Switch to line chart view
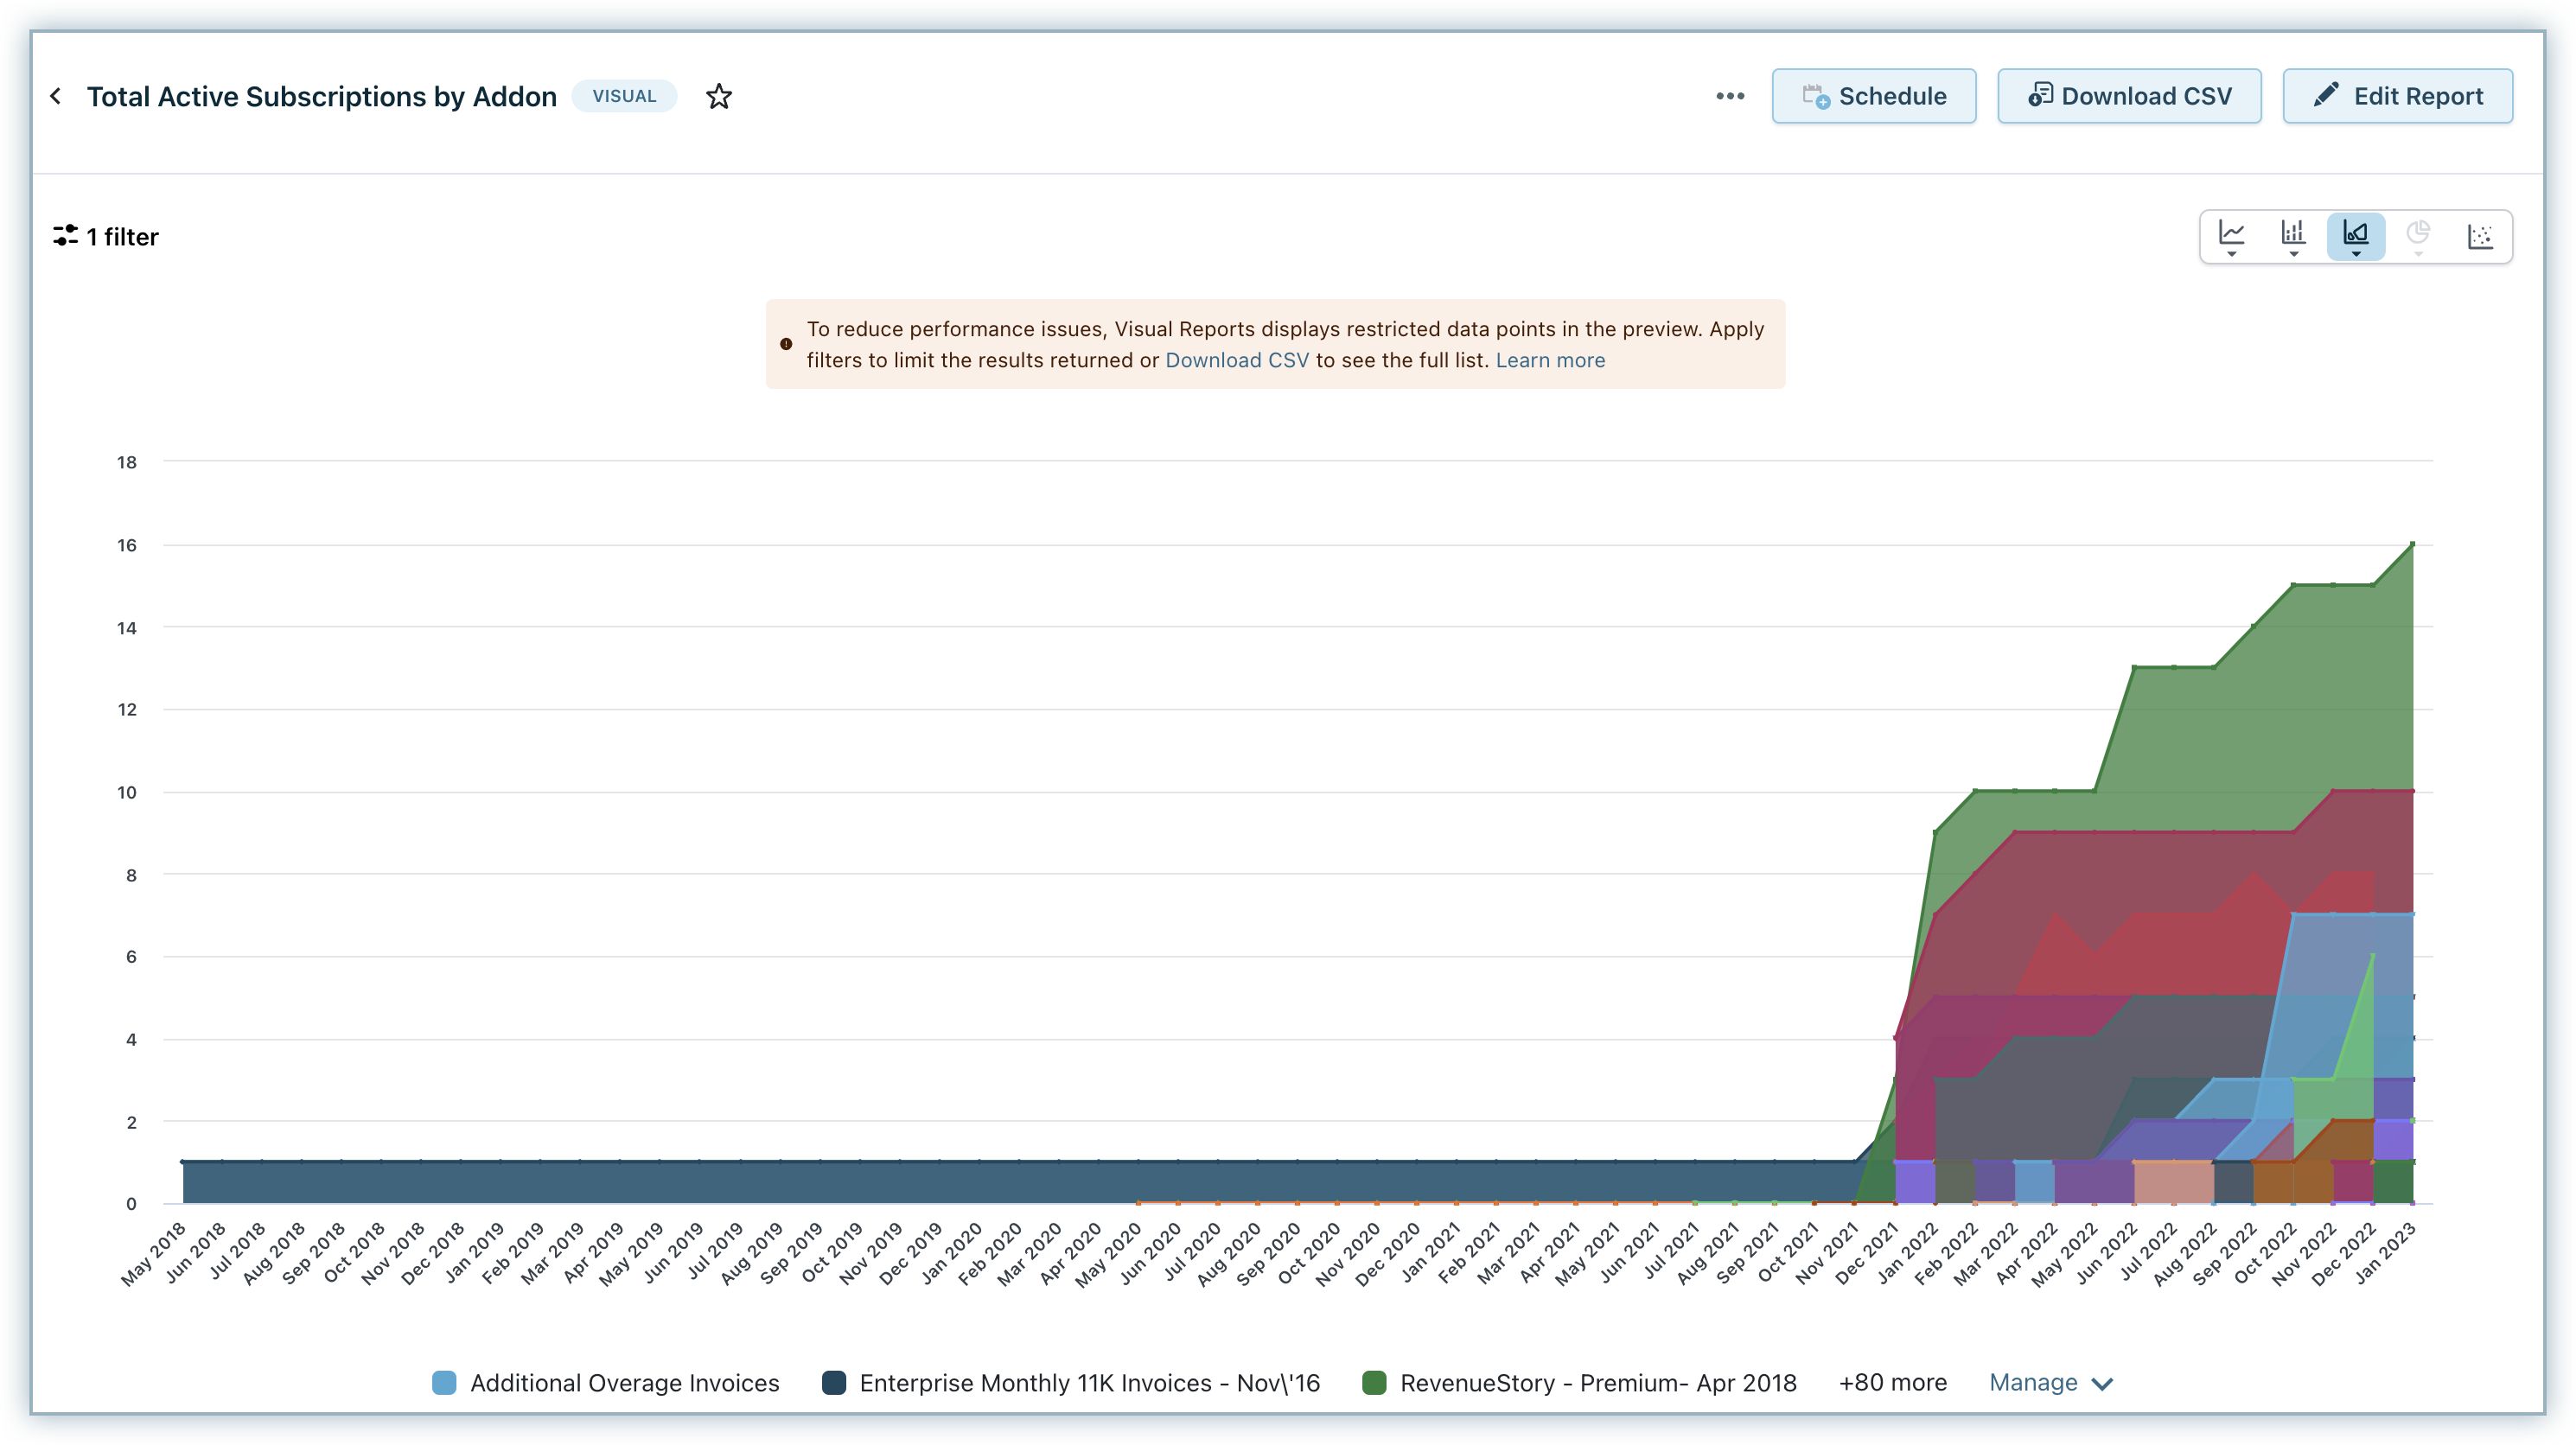2576x1445 pixels. (2231, 236)
